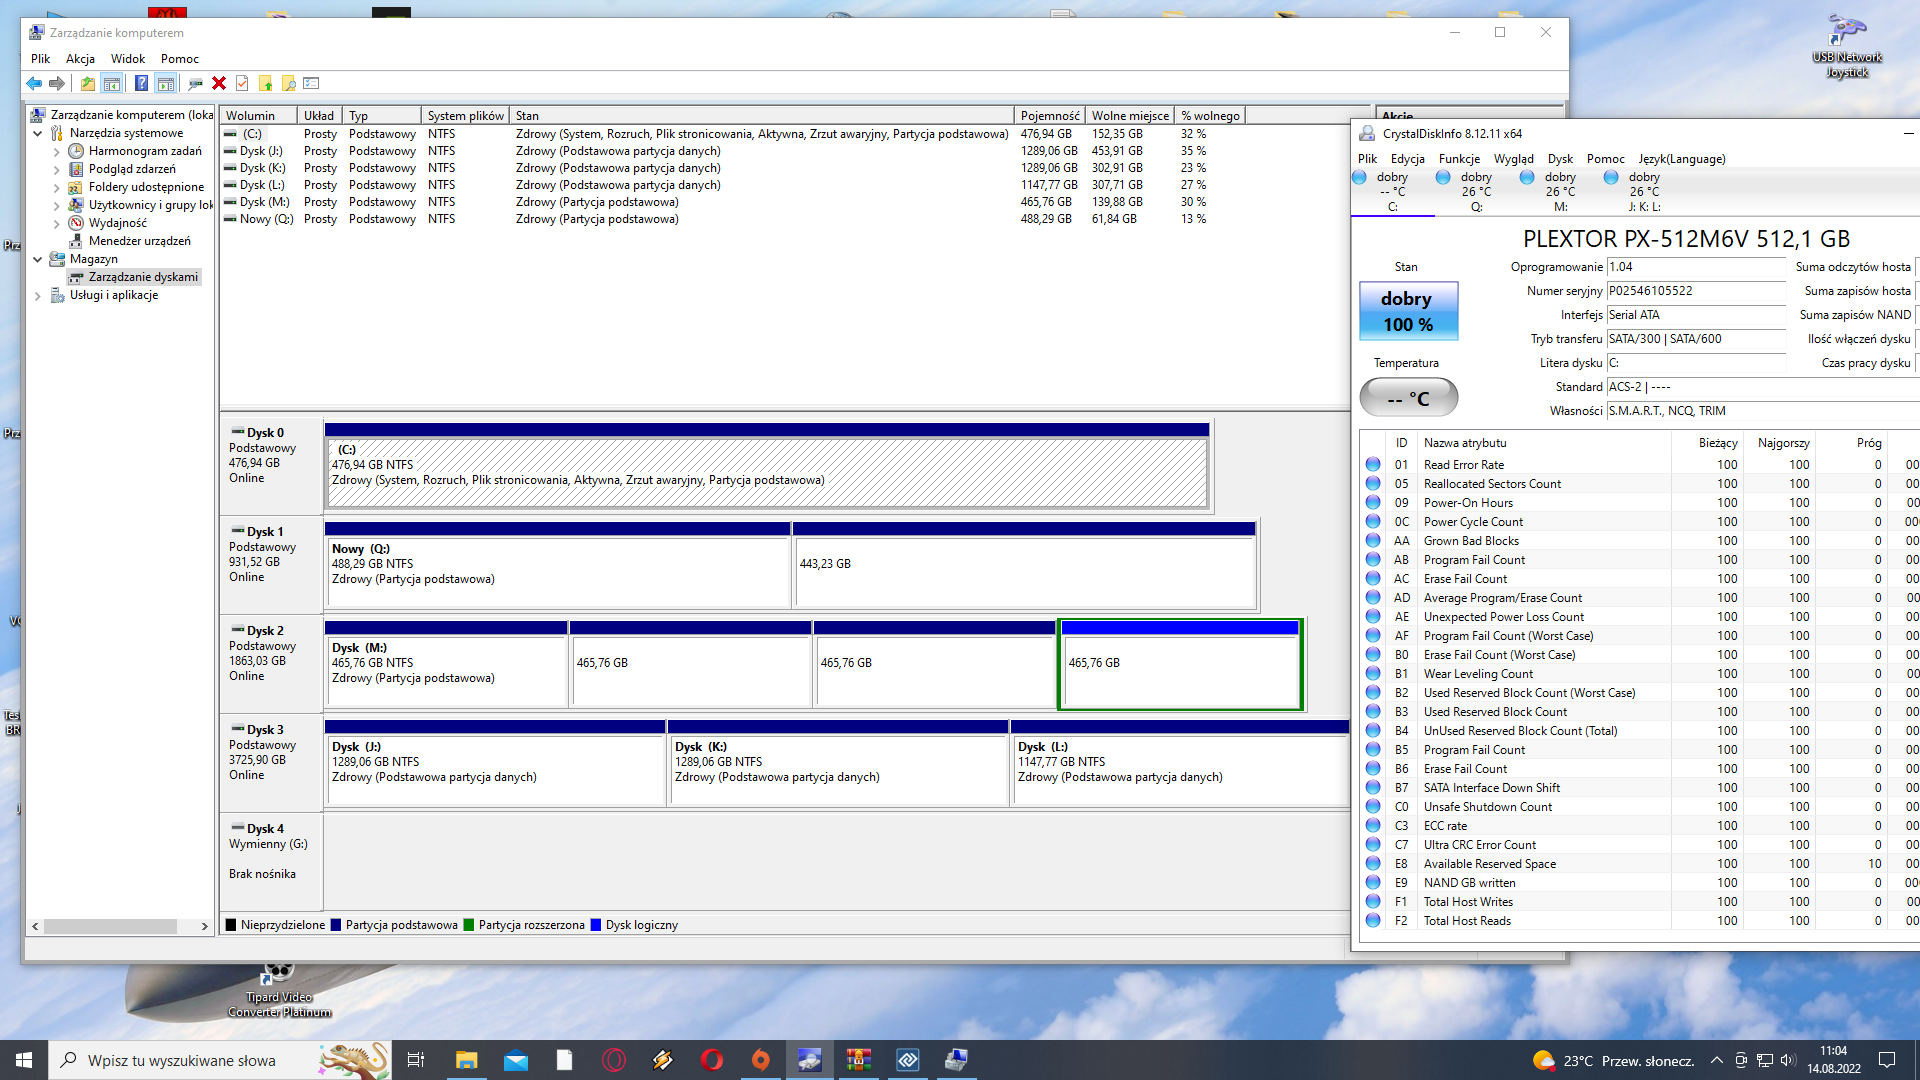The height and width of the screenshot is (1080, 1920).
Task: Select Zarządzanie dyskami tree item
Action: 142,276
